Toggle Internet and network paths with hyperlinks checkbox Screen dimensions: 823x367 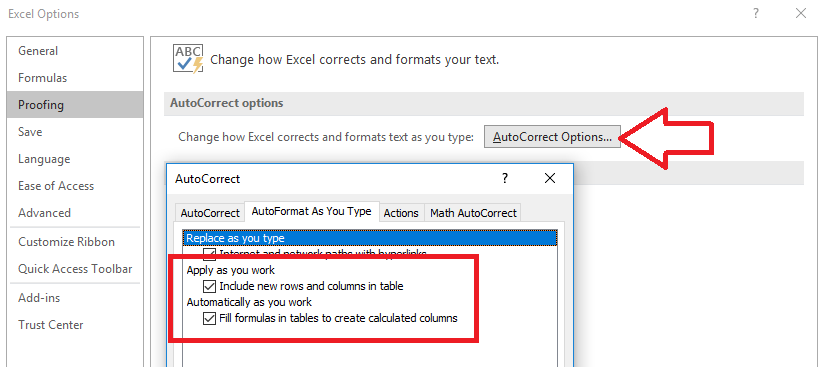tap(210, 254)
